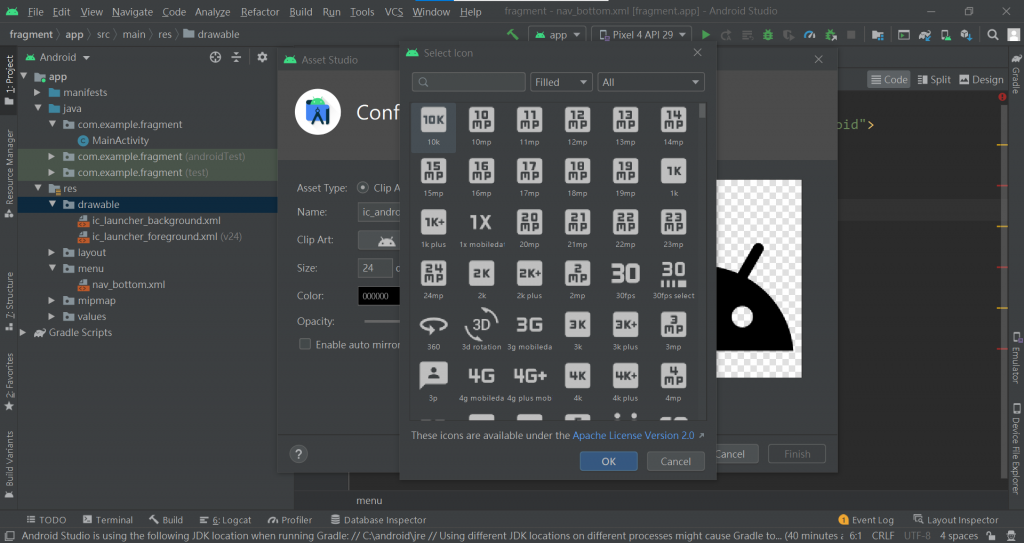
Task: Click the icon search field
Action: pyautogui.click(x=468, y=82)
